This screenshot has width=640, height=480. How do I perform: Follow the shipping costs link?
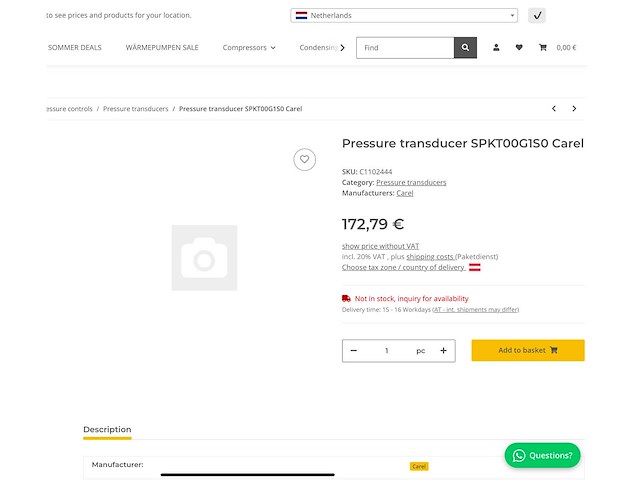[x=430, y=257]
